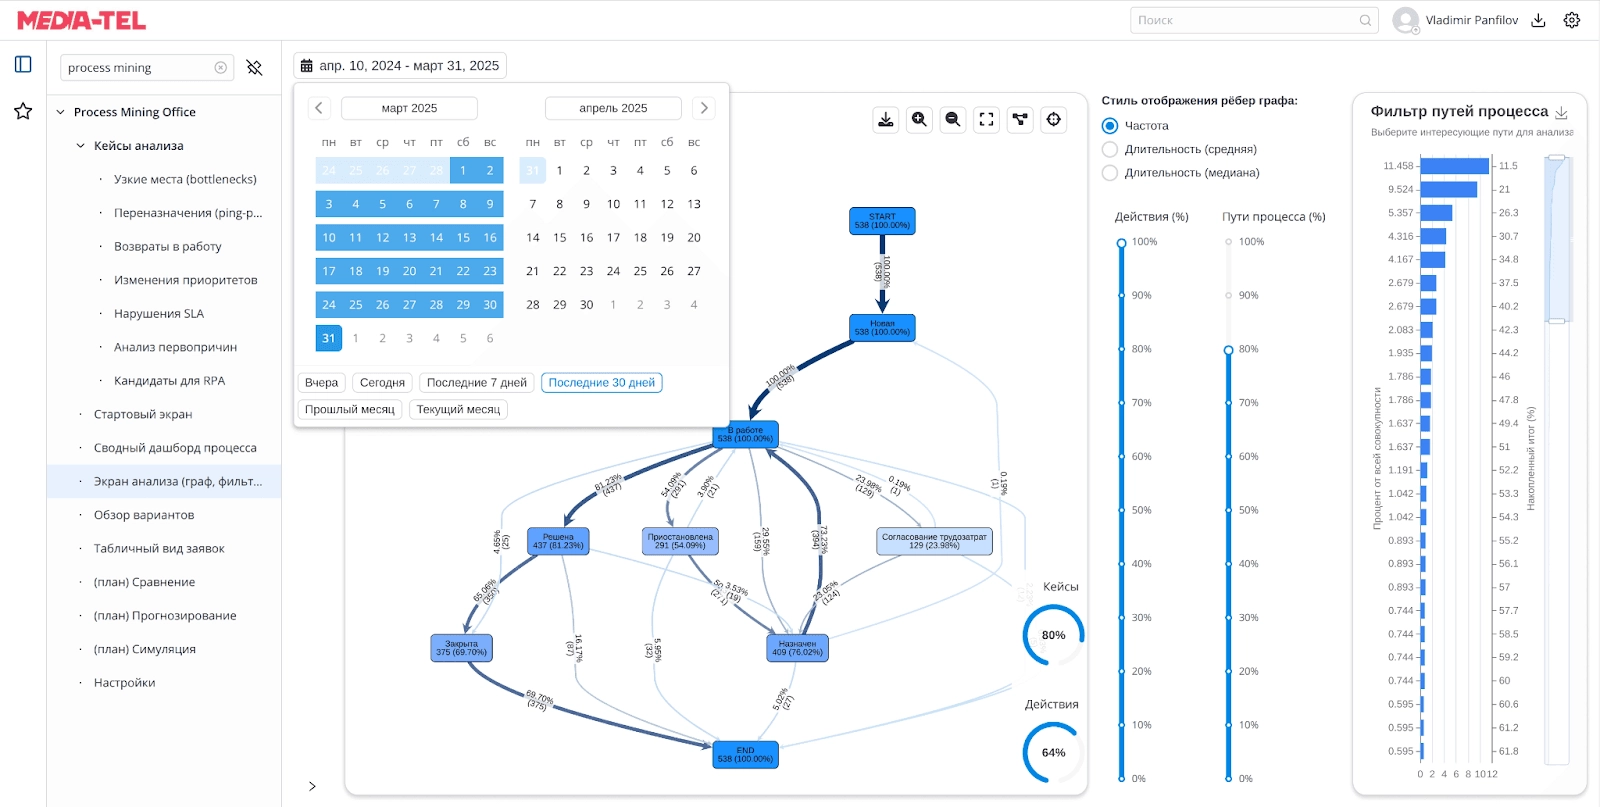The image size is (1600, 807).
Task: Open the graph in fullscreen mode
Action: click(986, 120)
